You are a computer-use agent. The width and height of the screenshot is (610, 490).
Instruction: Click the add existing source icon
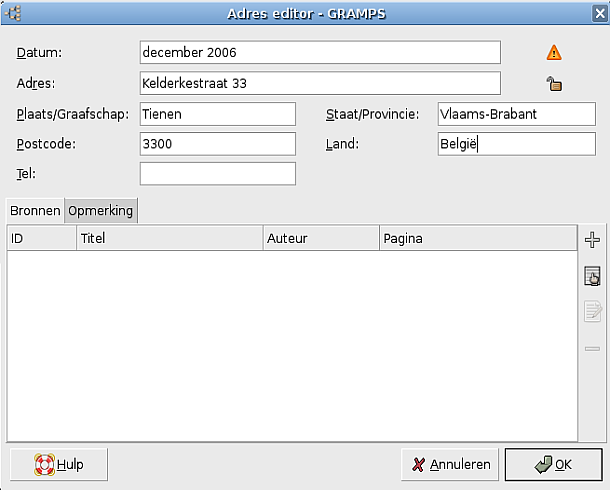(592, 277)
